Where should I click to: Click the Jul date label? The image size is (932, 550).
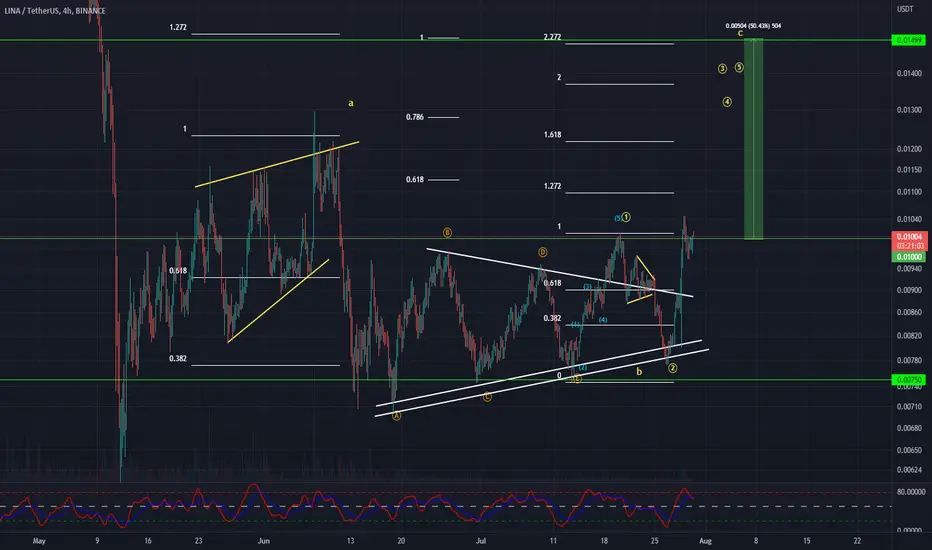click(481, 541)
